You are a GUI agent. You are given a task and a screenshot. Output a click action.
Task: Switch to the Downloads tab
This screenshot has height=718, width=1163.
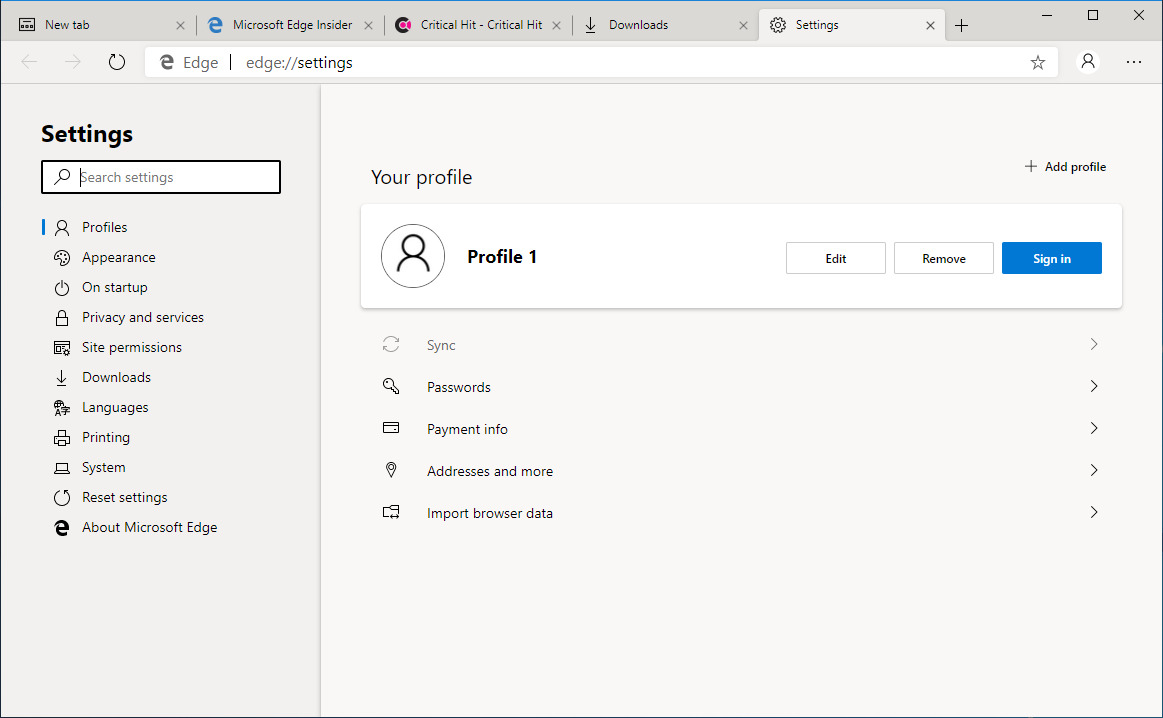pyautogui.click(x=650, y=25)
